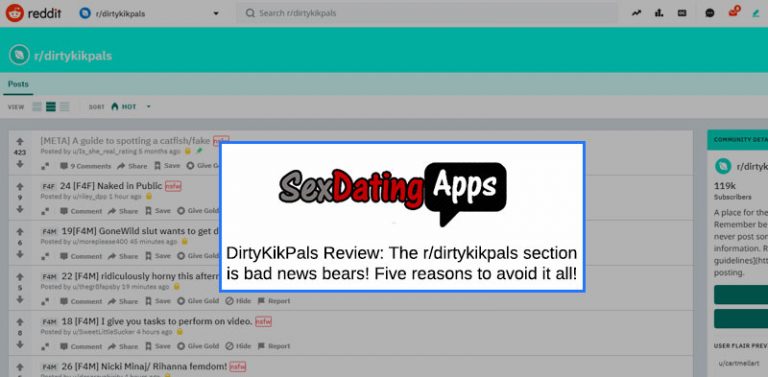Image resolution: width=768 pixels, height=377 pixels.
Task: Open the '26 [F4M] Nicki Minaj/ Rihanna' post title
Action: pyautogui.click(x=144, y=366)
